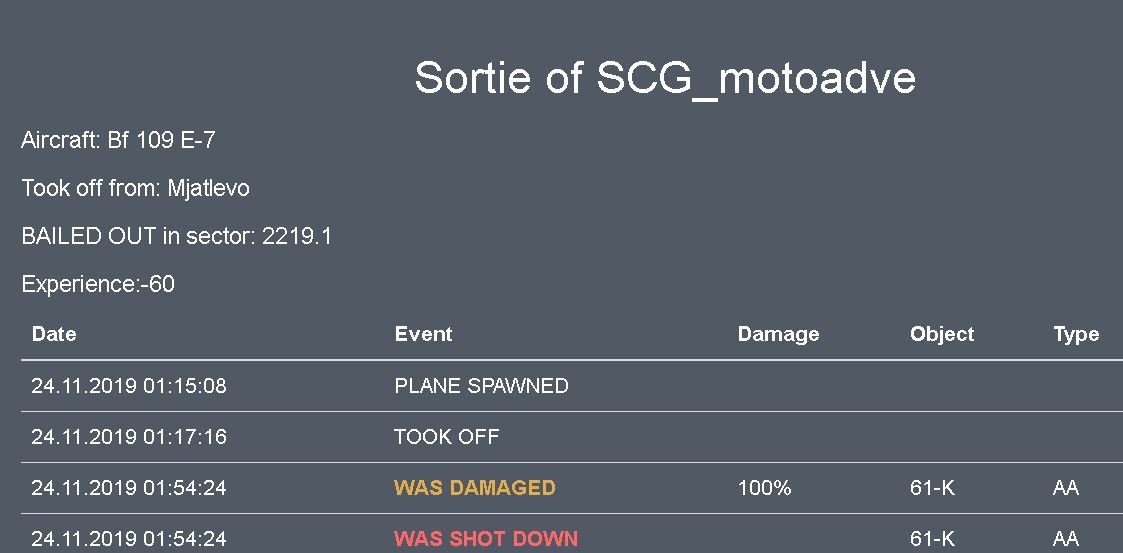This screenshot has height=553, width=1123.
Task: Click the "Experience:-60" text
Action: tap(98, 284)
